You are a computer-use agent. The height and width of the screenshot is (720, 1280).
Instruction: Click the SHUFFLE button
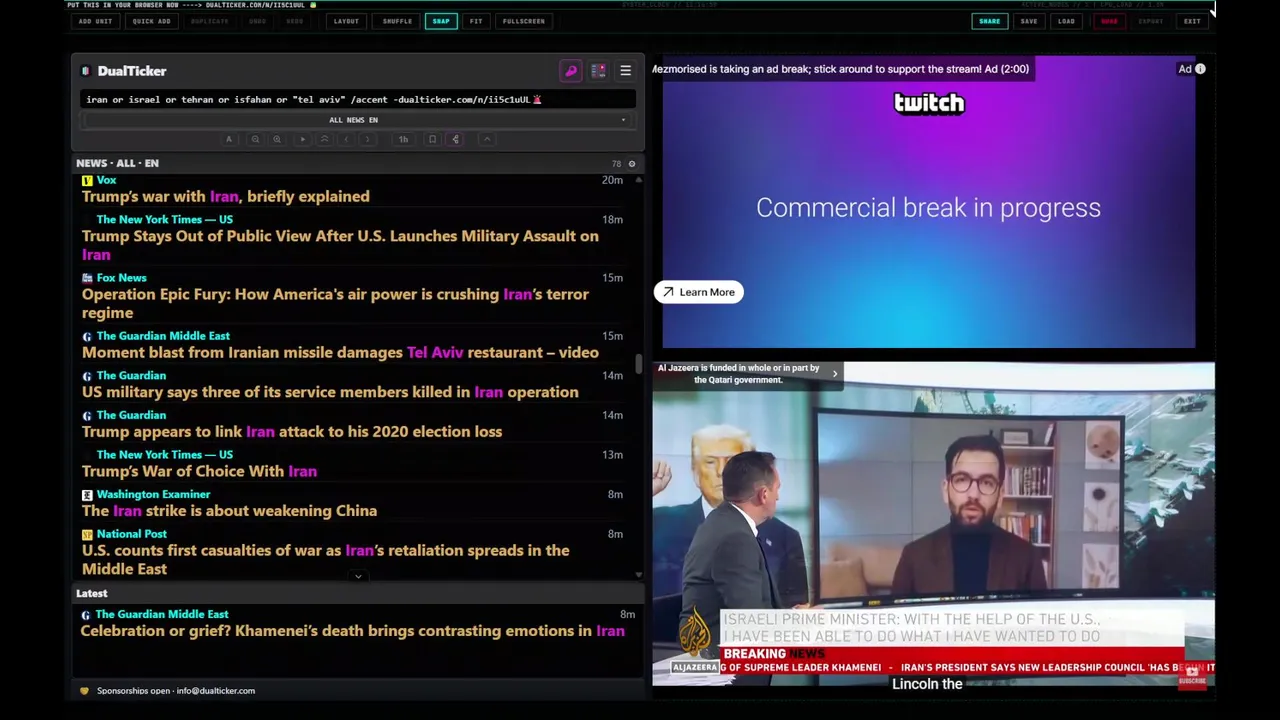pos(397,21)
